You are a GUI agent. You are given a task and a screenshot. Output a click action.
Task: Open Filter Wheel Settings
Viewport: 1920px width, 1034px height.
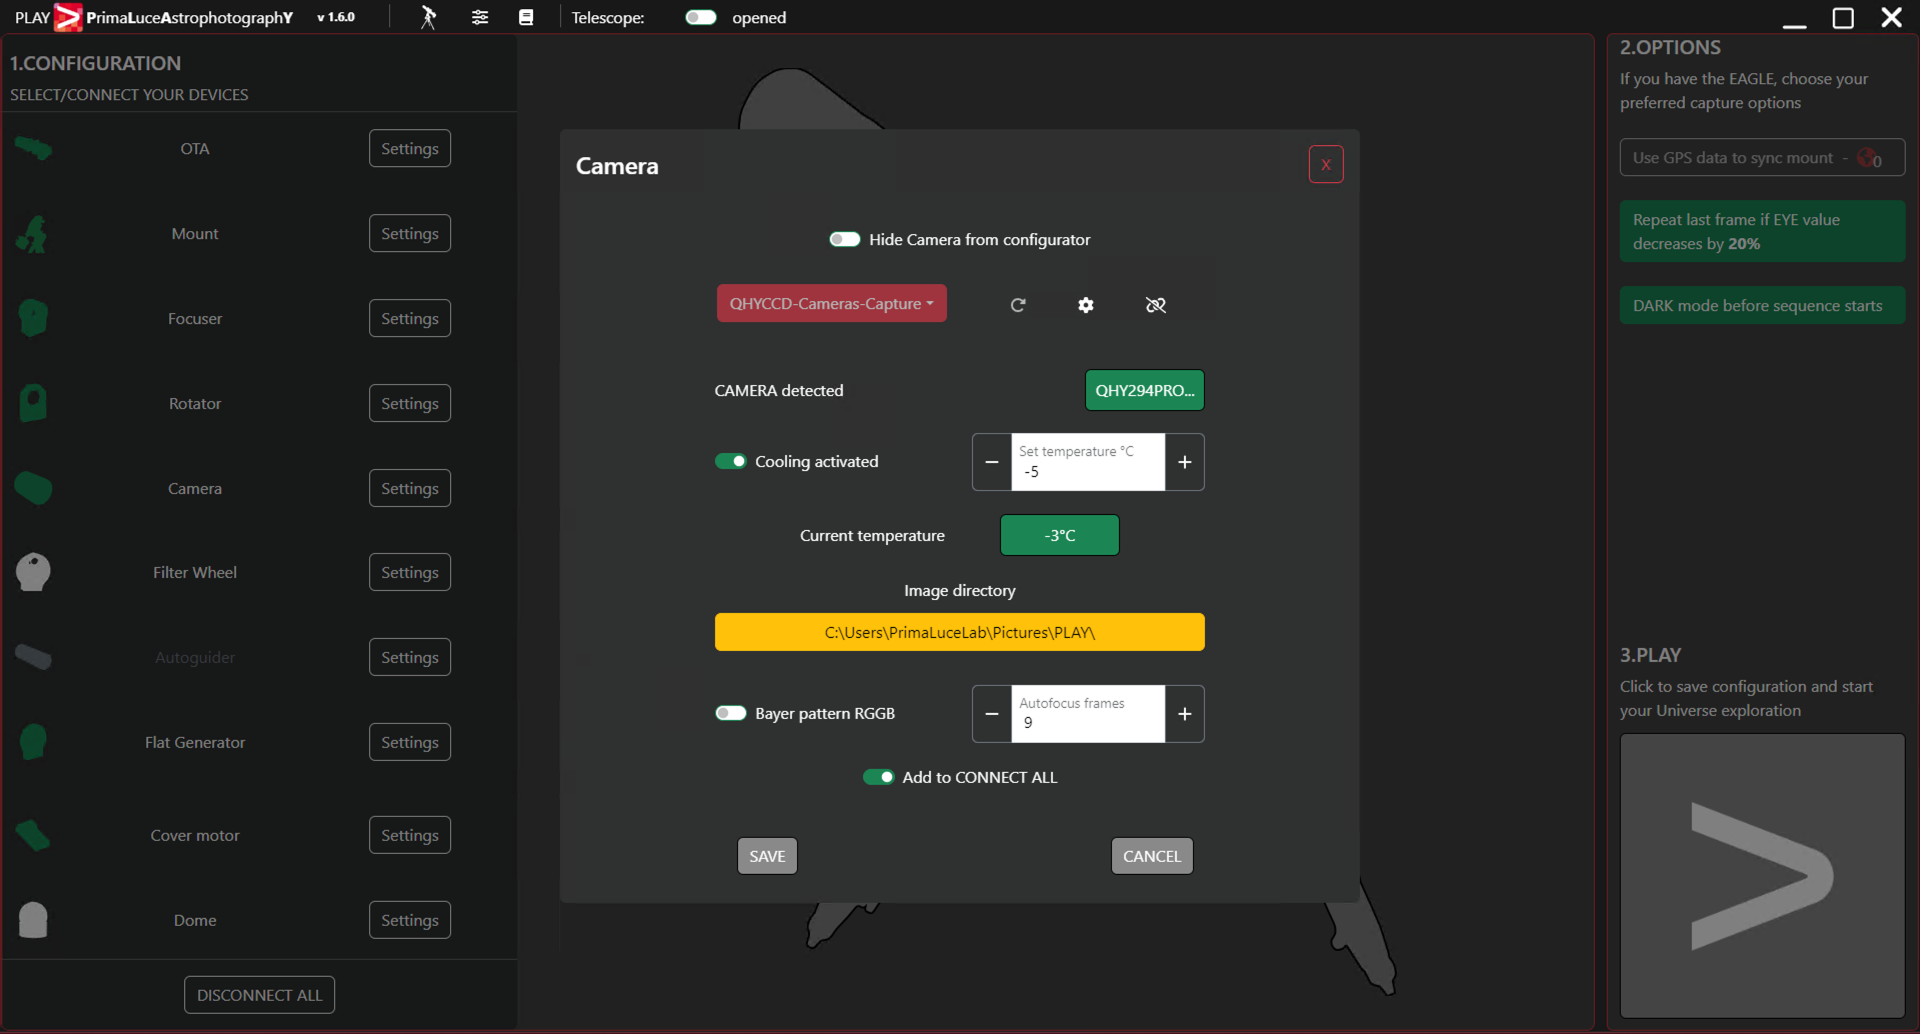(410, 573)
